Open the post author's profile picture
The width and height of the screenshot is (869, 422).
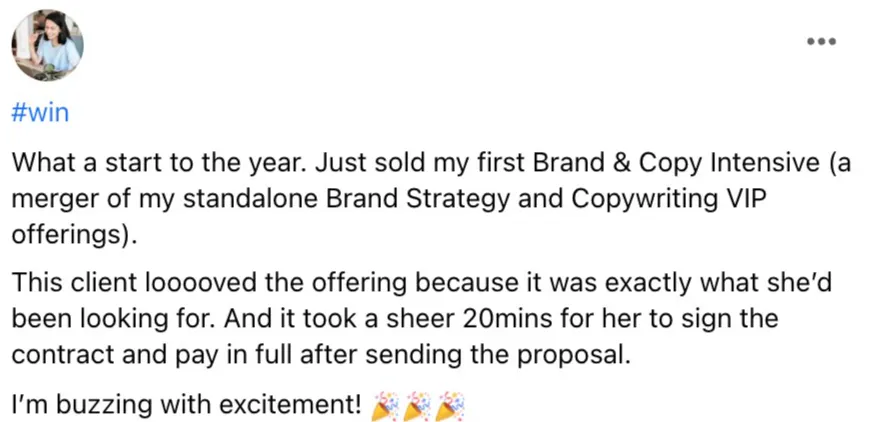47,45
